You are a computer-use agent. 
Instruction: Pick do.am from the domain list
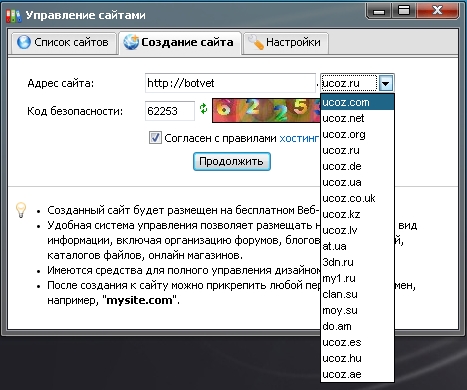coord(357,326)
